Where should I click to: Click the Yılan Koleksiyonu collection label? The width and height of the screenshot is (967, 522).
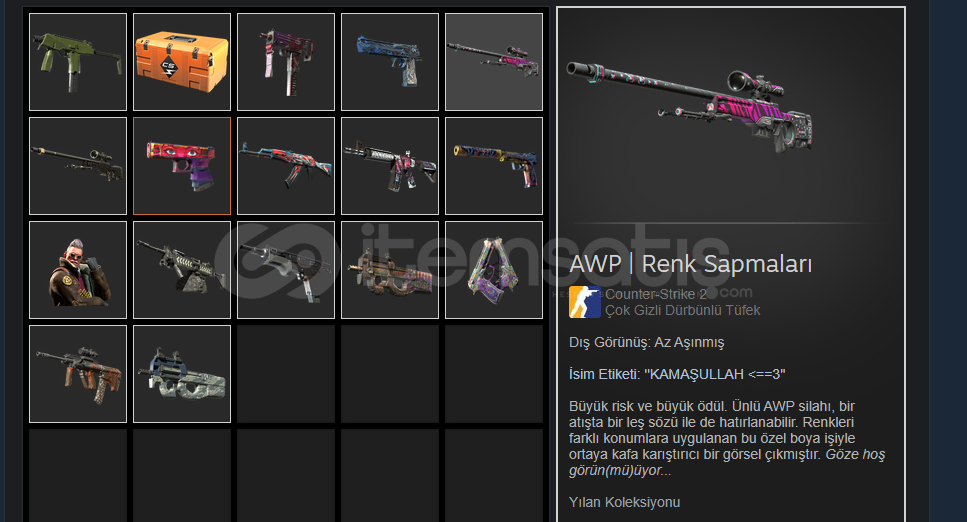click(x=624, y=502)
